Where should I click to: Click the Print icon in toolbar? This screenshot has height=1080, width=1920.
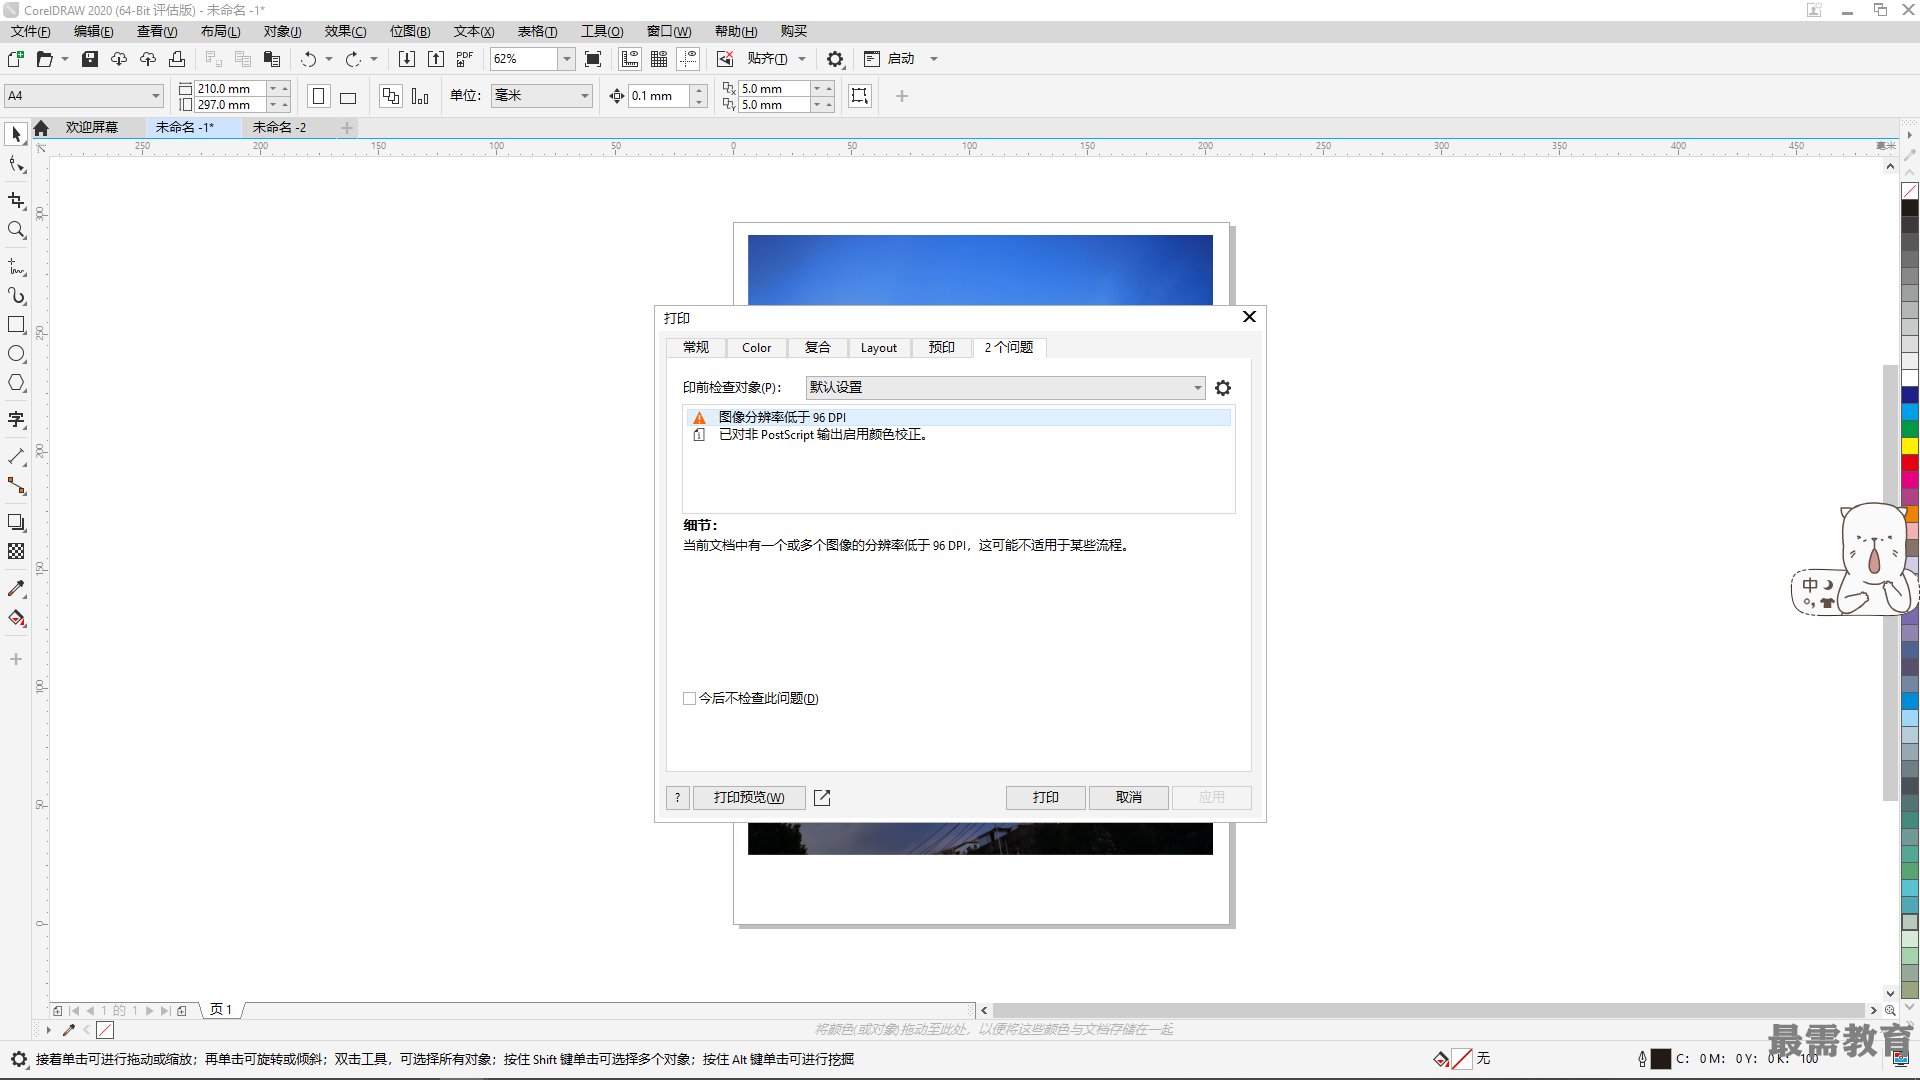coord(177,59)
